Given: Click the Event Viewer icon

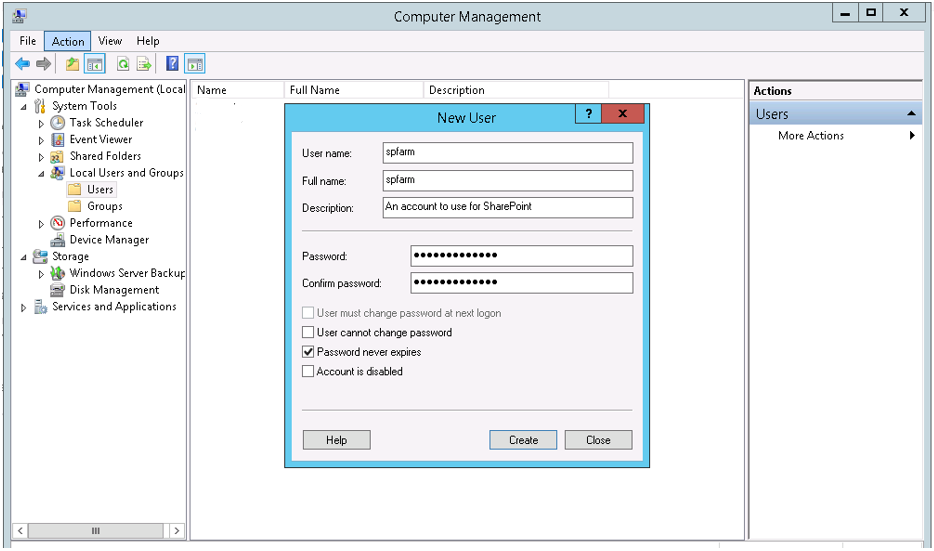Looking at the screenshot, I should 58,139.
